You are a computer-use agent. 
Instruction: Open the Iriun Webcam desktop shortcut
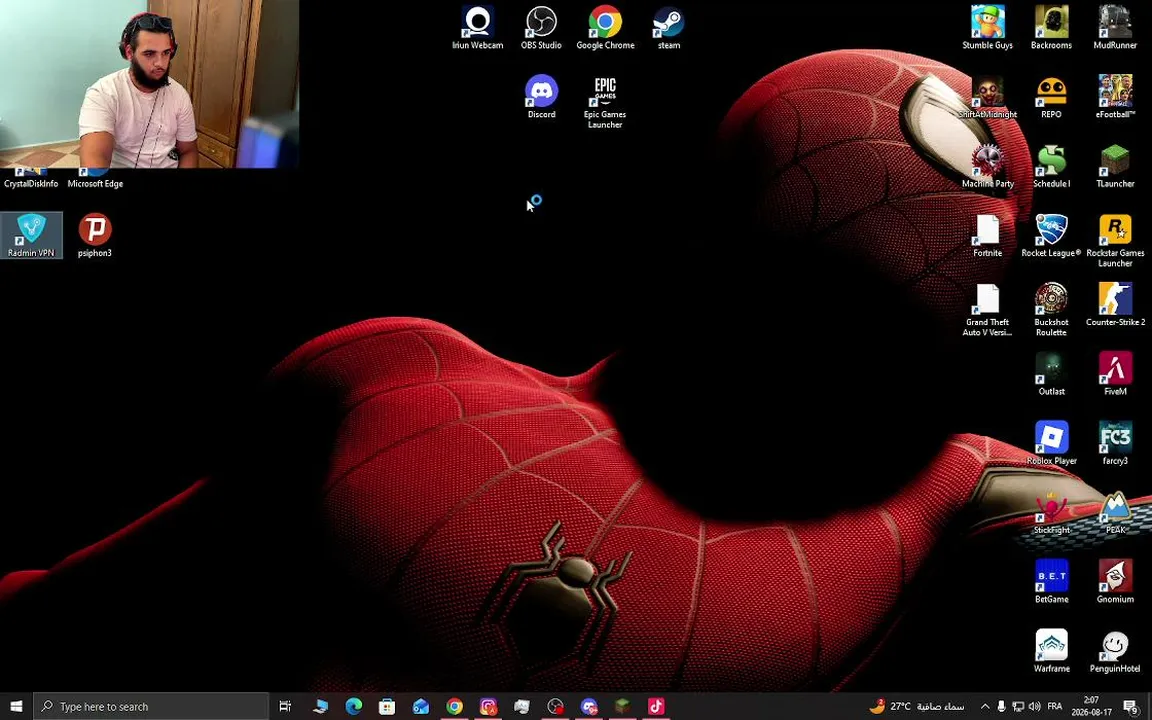click(478, 28)
